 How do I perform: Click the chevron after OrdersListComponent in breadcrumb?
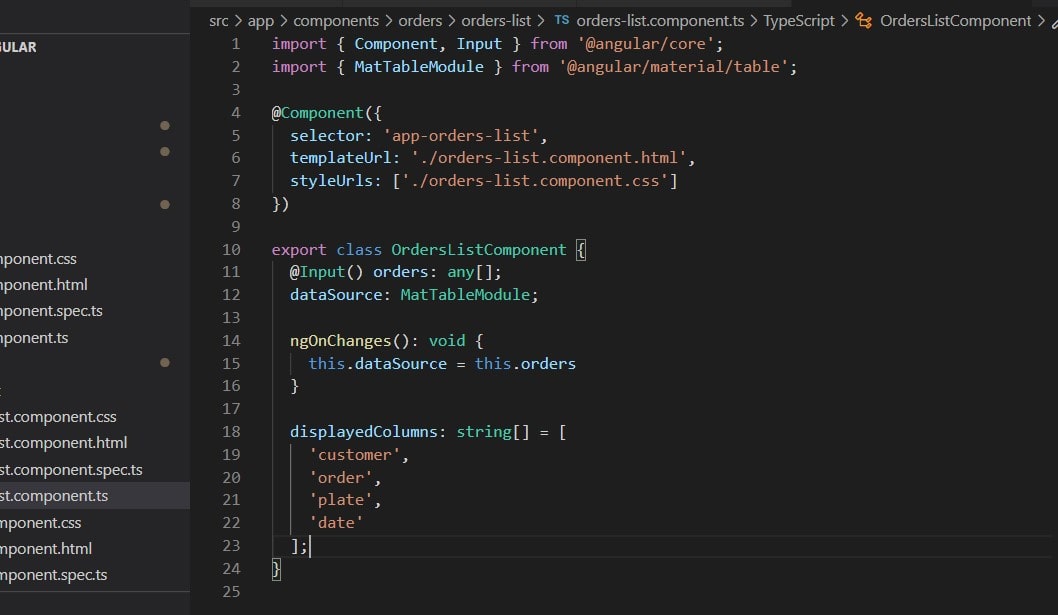click(x=1042, y=21)
